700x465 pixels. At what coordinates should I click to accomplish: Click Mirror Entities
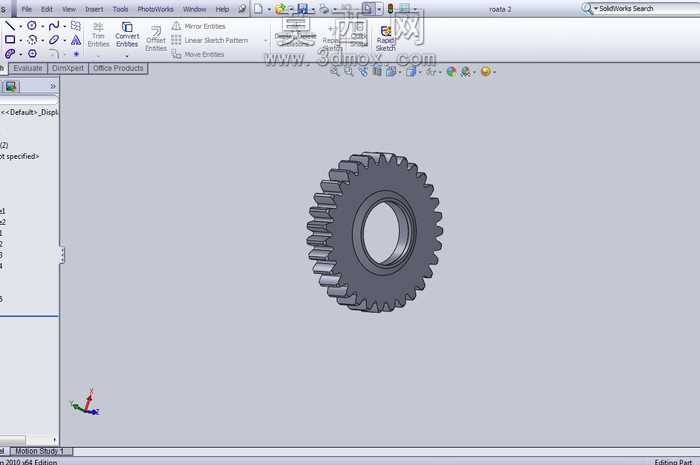pos(199,26)
